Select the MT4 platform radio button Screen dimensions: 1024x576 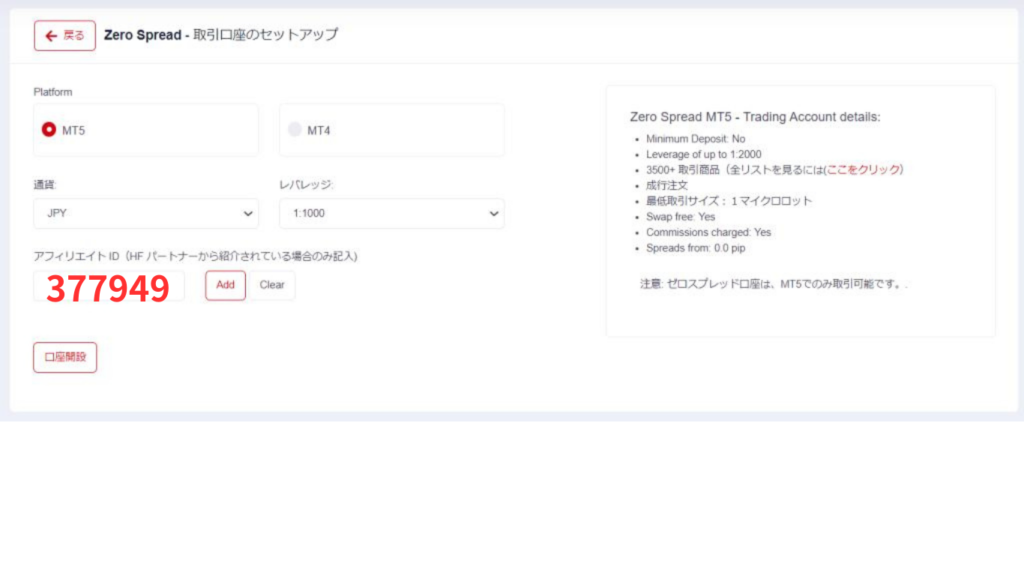coord(295,129)
